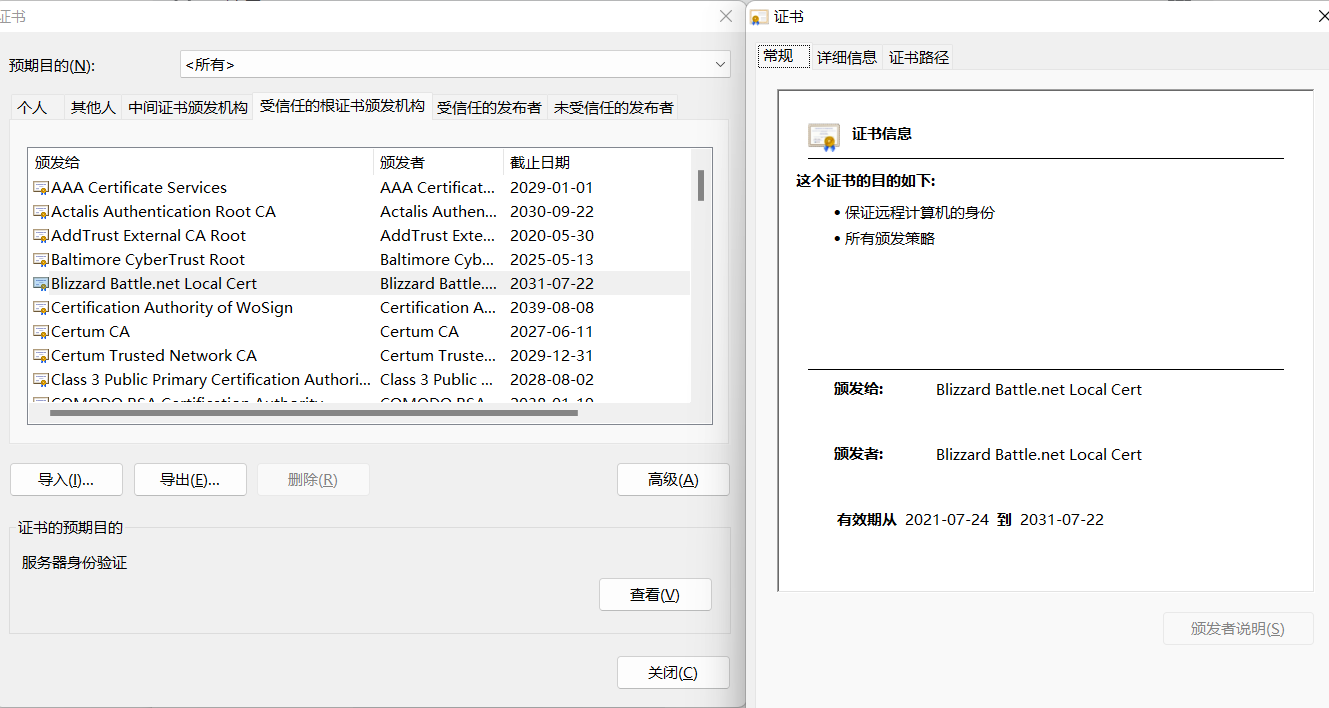Select Certum Trusted Network CA entry

pyautogui.click(x=154, y=356)
